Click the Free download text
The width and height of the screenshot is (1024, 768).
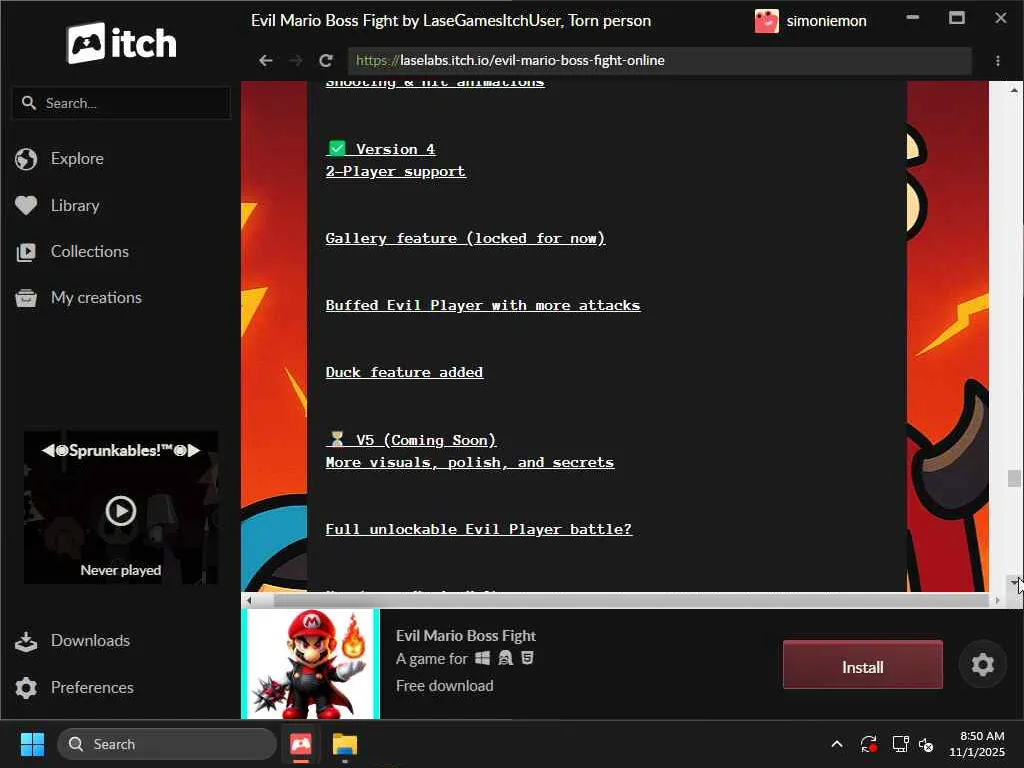tap(445, 686)
